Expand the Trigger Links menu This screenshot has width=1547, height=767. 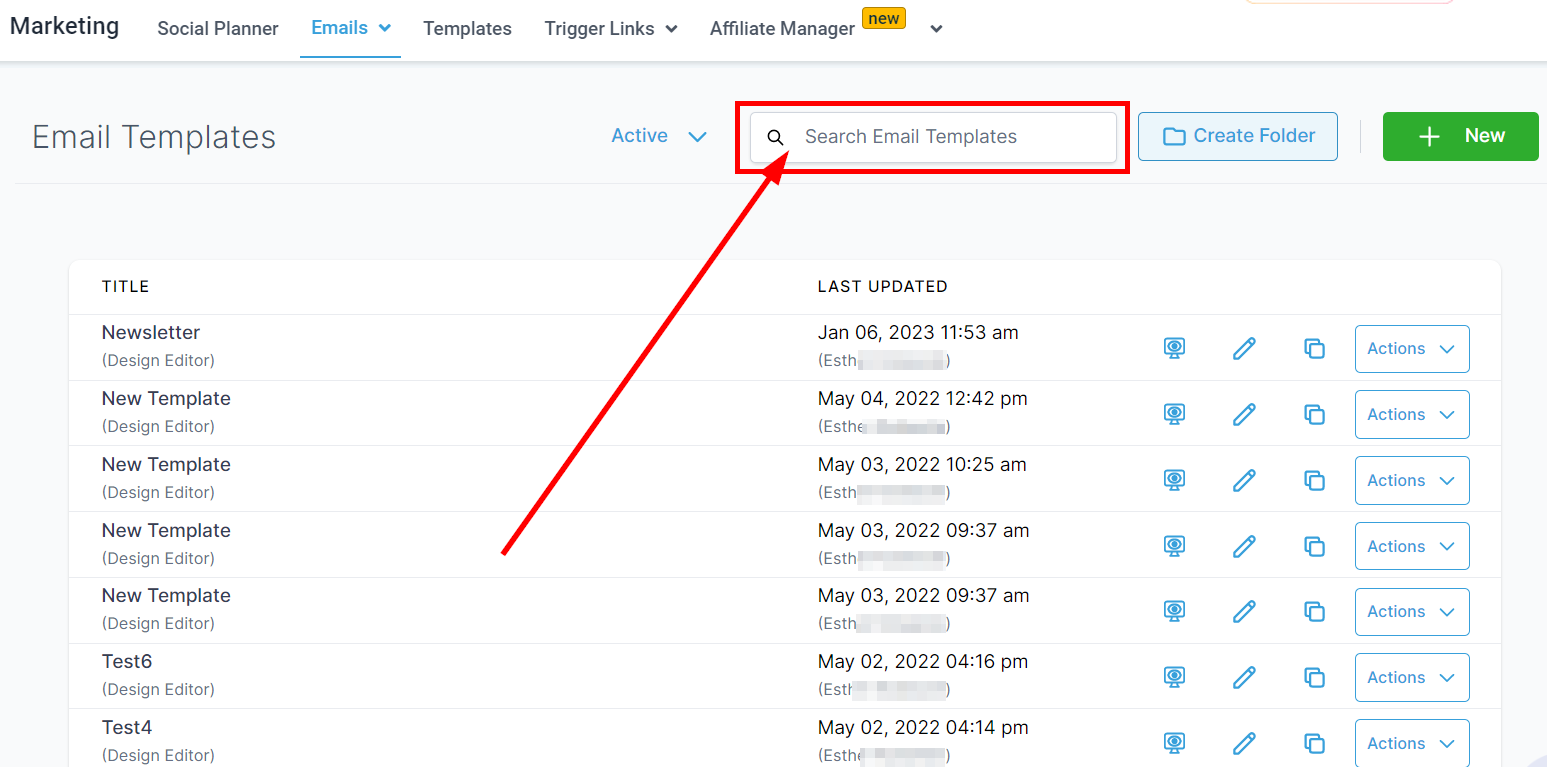[610, 29]
